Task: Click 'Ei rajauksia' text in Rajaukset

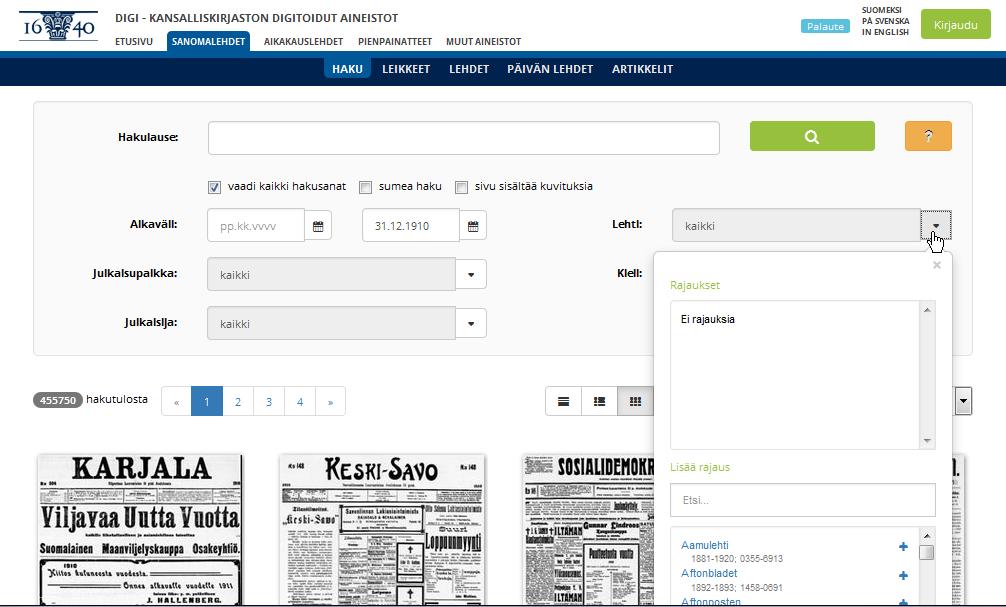Action: (708, 320)
